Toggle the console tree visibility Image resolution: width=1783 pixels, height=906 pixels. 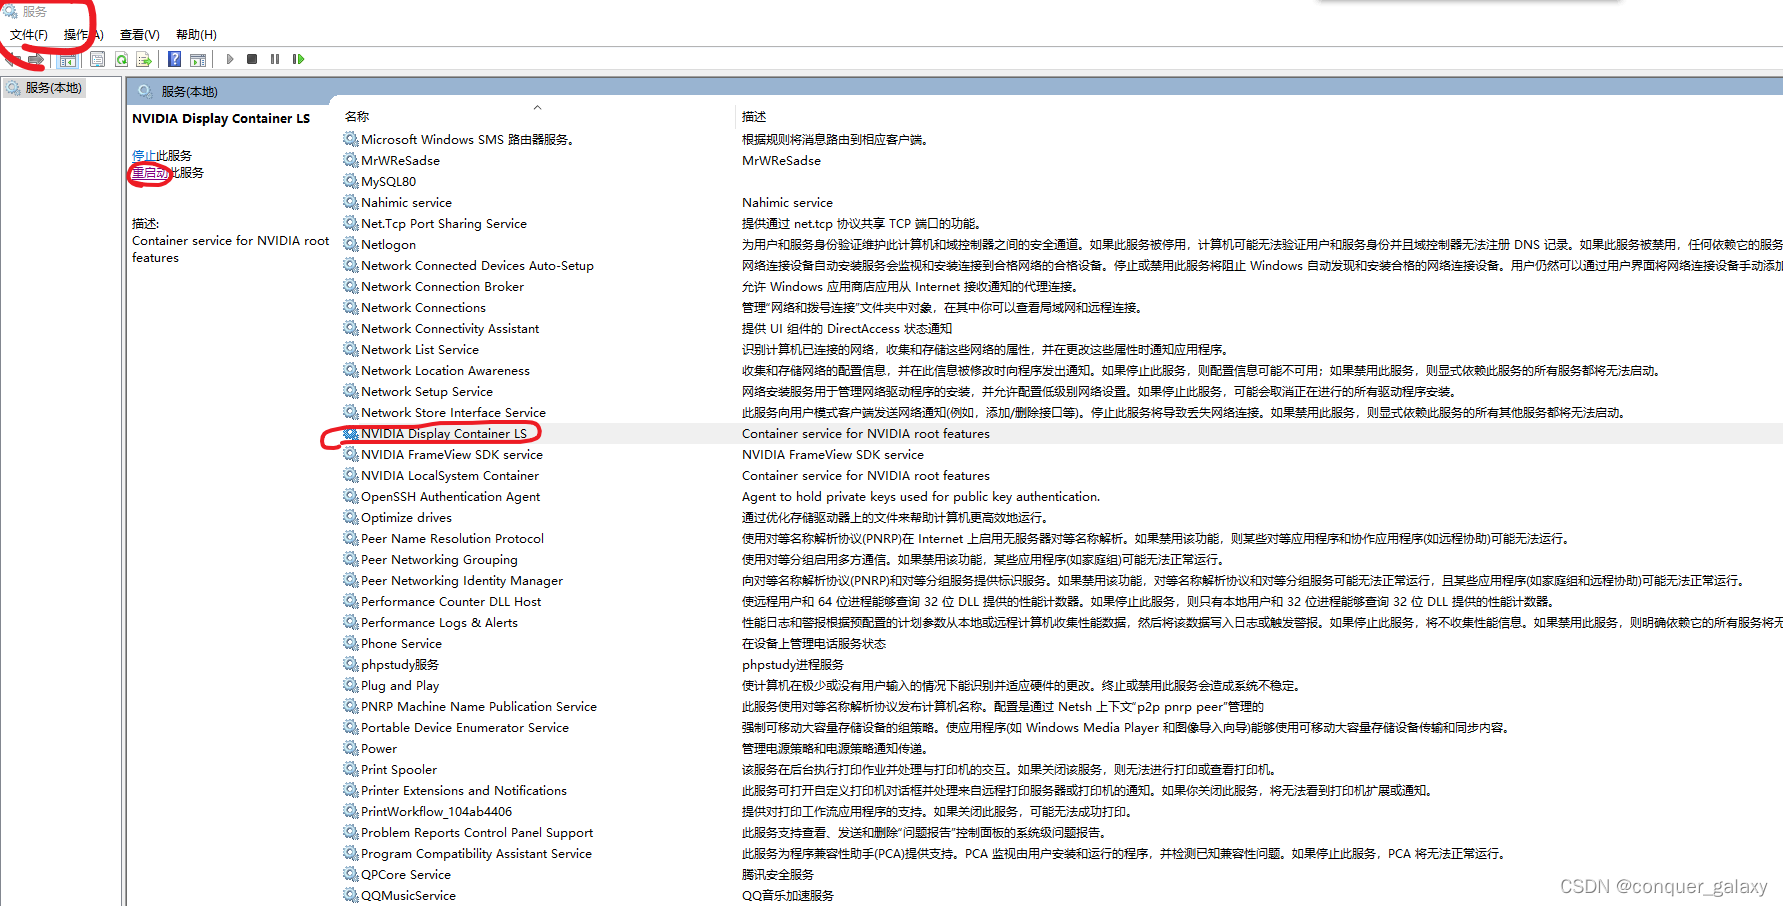[x=68, y=59]
